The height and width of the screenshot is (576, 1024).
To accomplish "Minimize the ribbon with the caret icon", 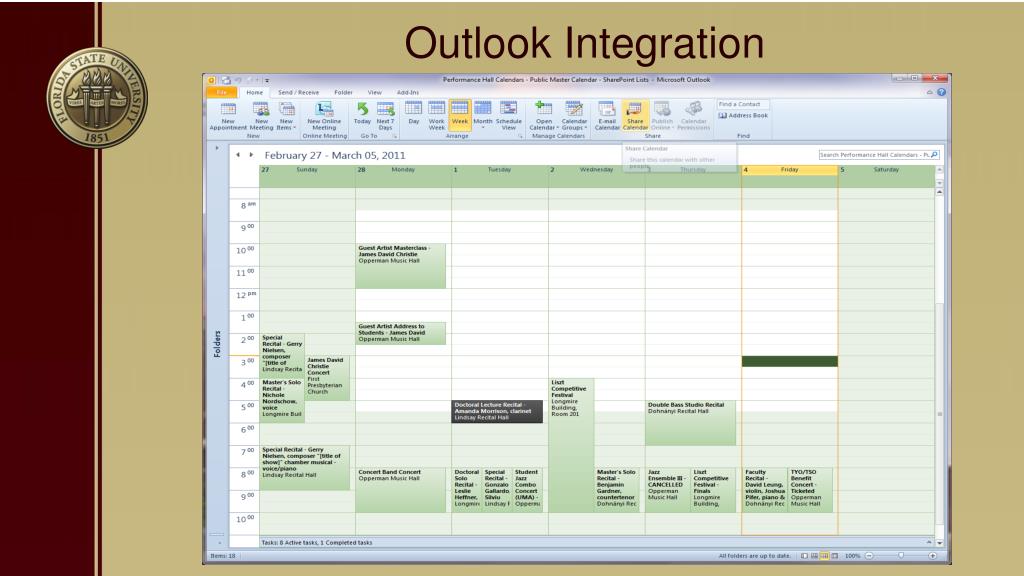I will (929, 92).
